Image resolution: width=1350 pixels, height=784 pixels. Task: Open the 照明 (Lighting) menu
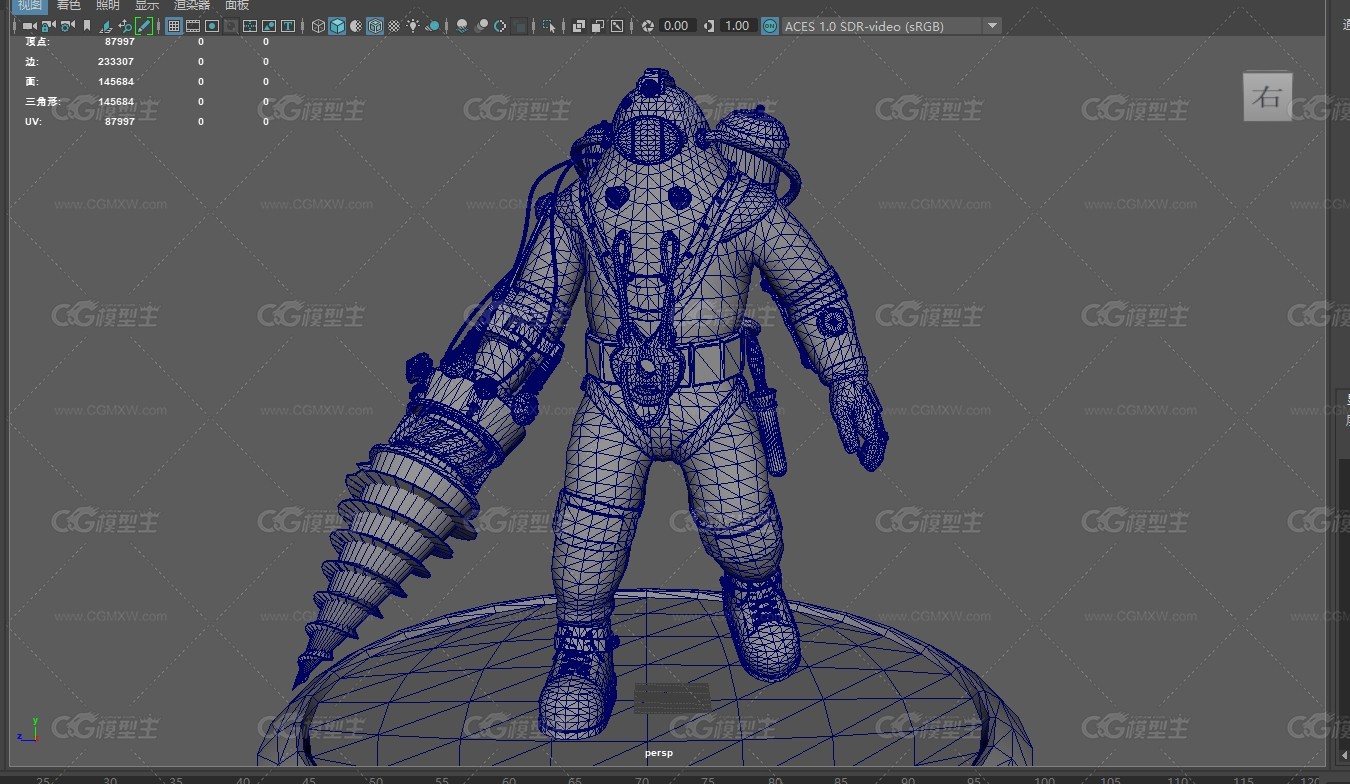pyautogui.click(x=107, y=5)
